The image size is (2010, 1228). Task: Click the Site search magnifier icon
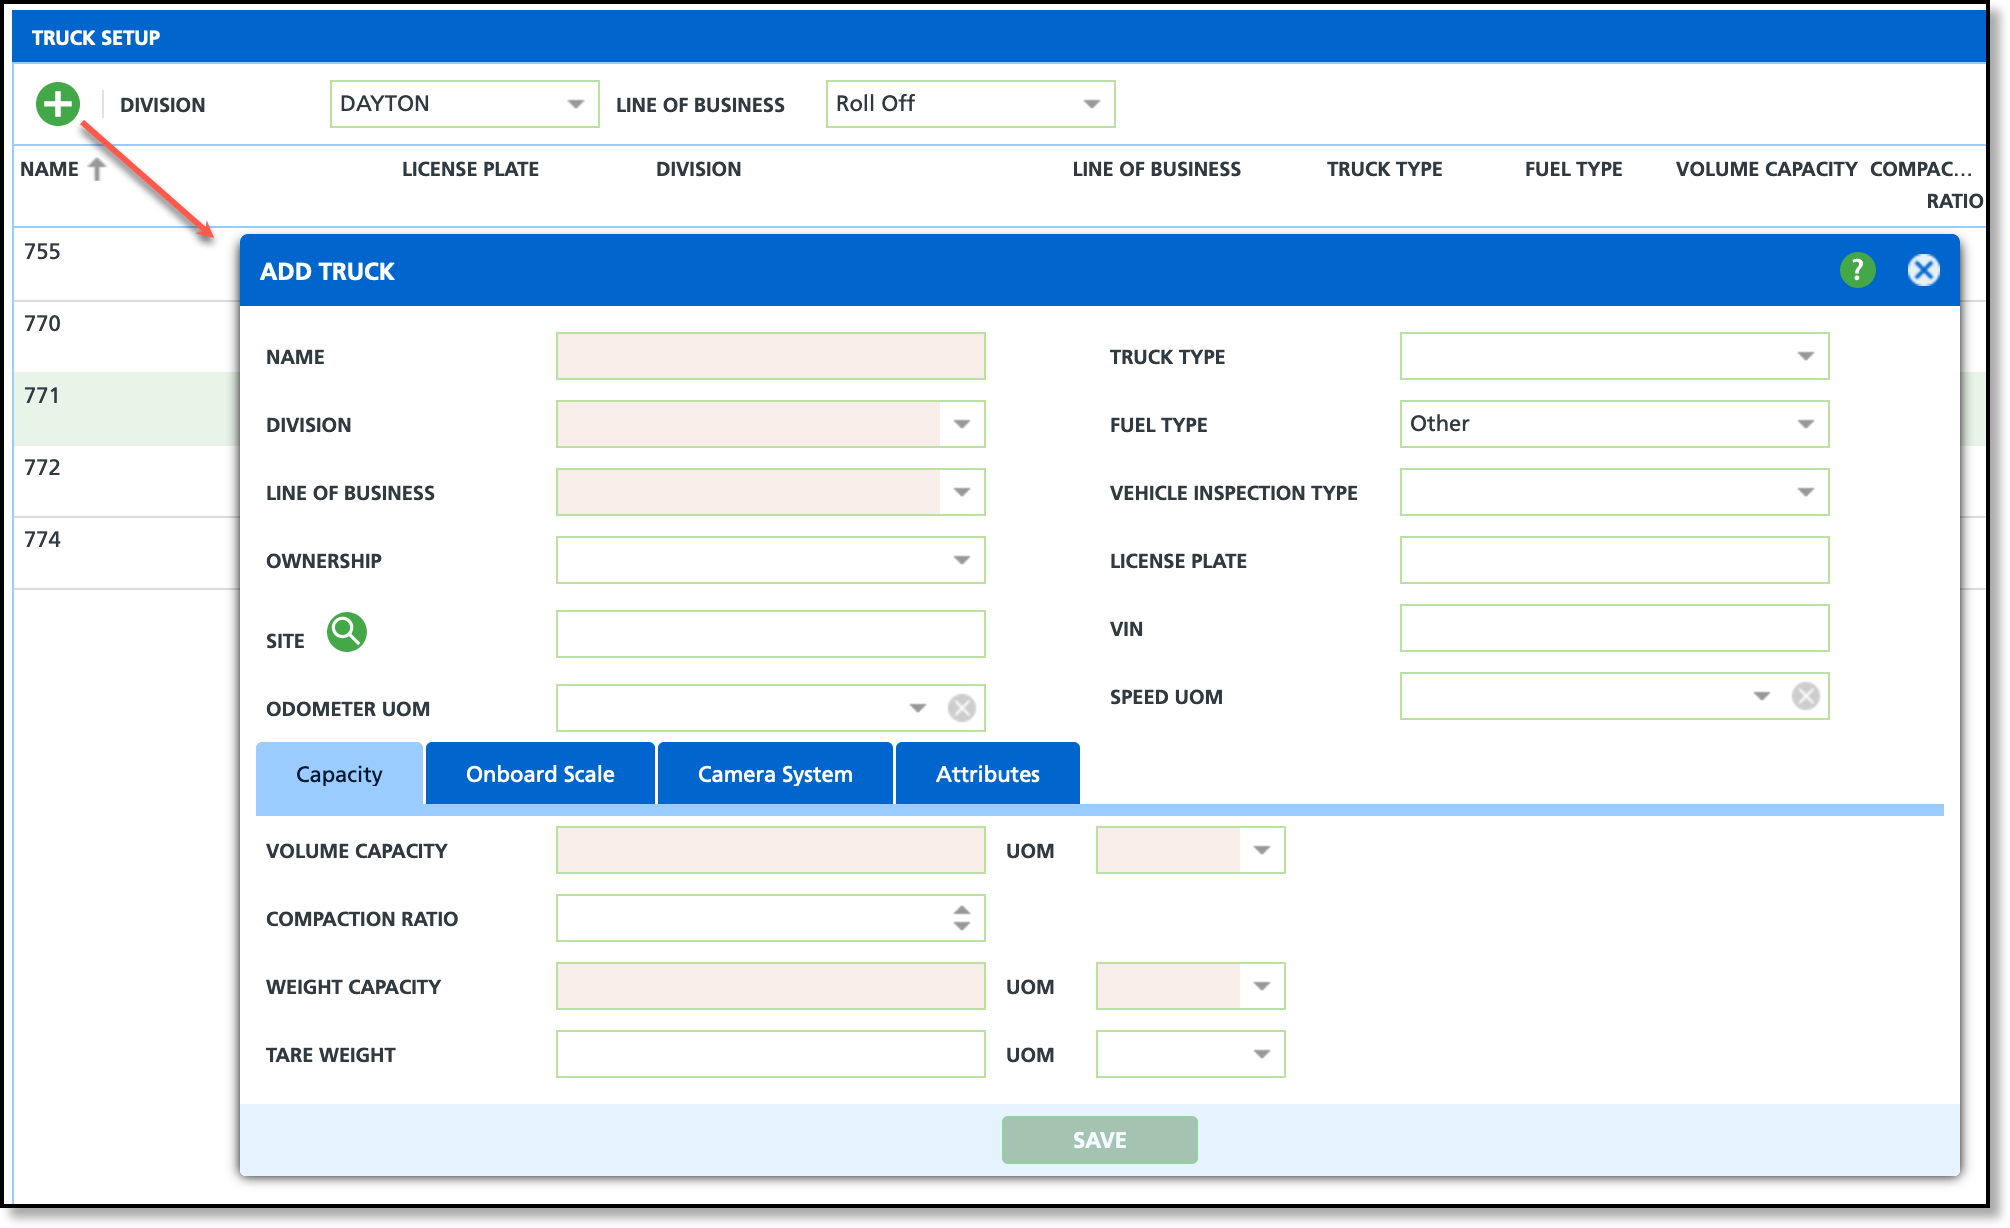click(x=347, y=632)
